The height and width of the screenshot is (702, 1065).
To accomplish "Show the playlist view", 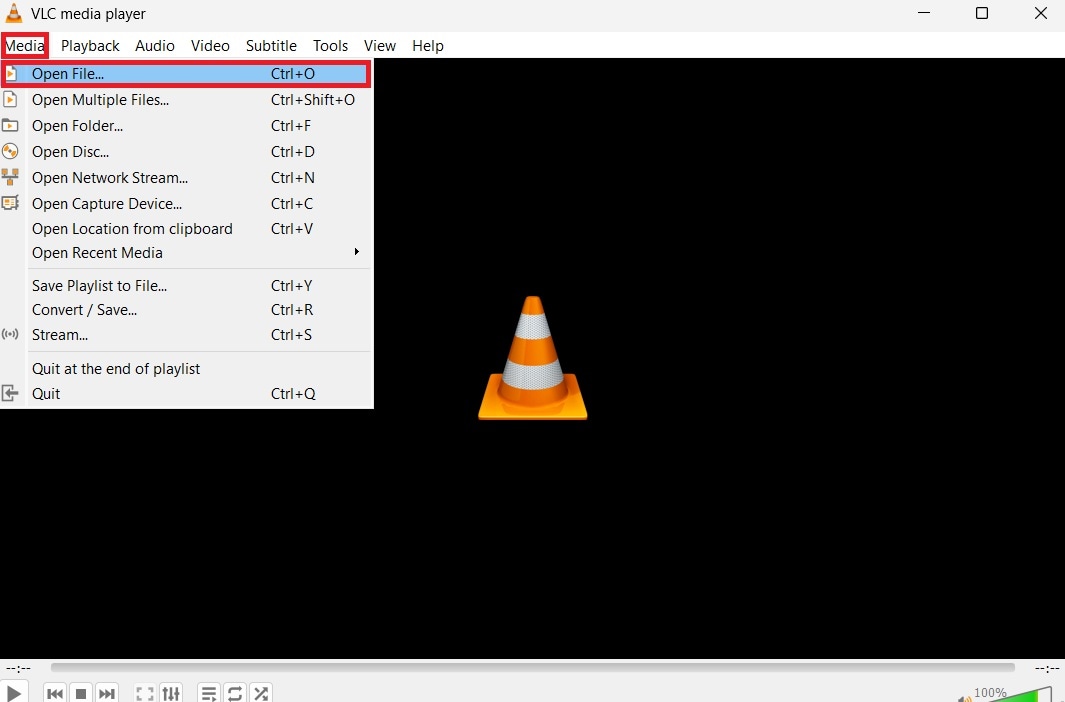I will click(208, 693).
